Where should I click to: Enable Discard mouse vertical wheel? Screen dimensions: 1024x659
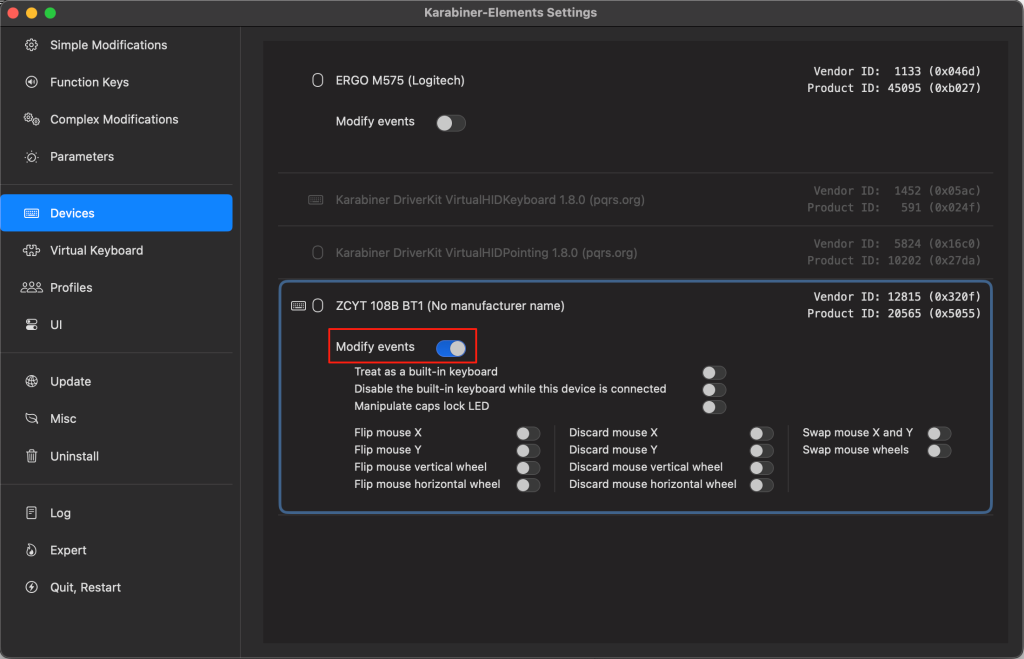[x=761, y=468]
